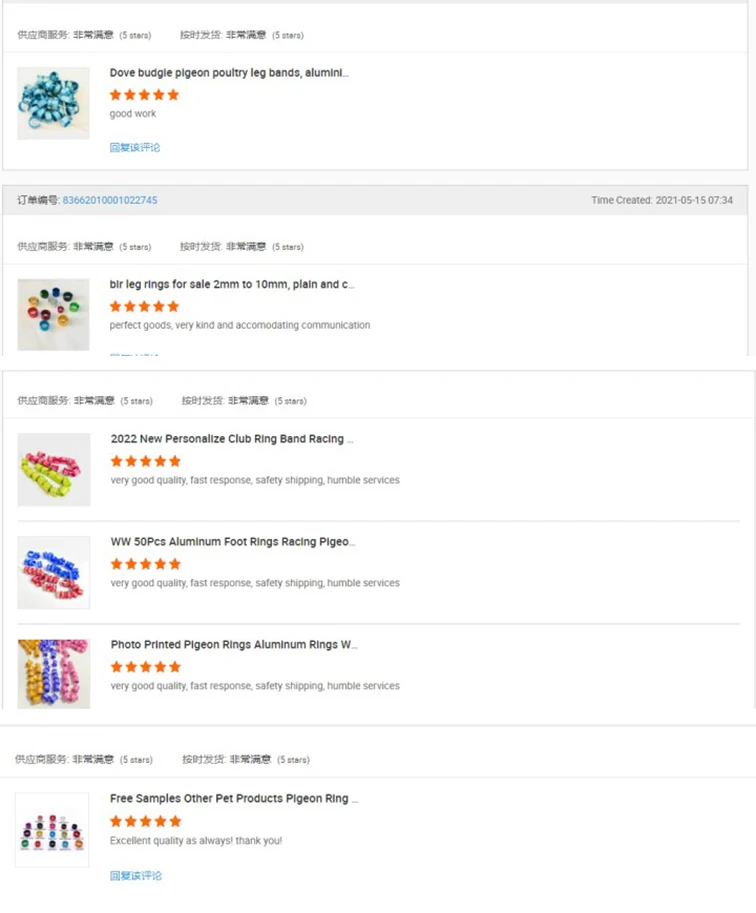The width and height of the screenshot is (756, 913).
Task: Click the 'Photo Printed Pigeon Rings' thumbnail
Action: pyautogui.click(x=54, y=673)
